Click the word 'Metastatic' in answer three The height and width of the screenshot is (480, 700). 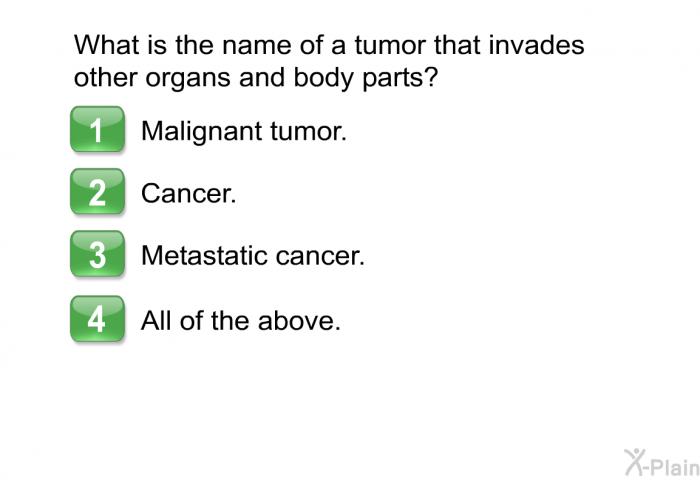click(204, 256)
